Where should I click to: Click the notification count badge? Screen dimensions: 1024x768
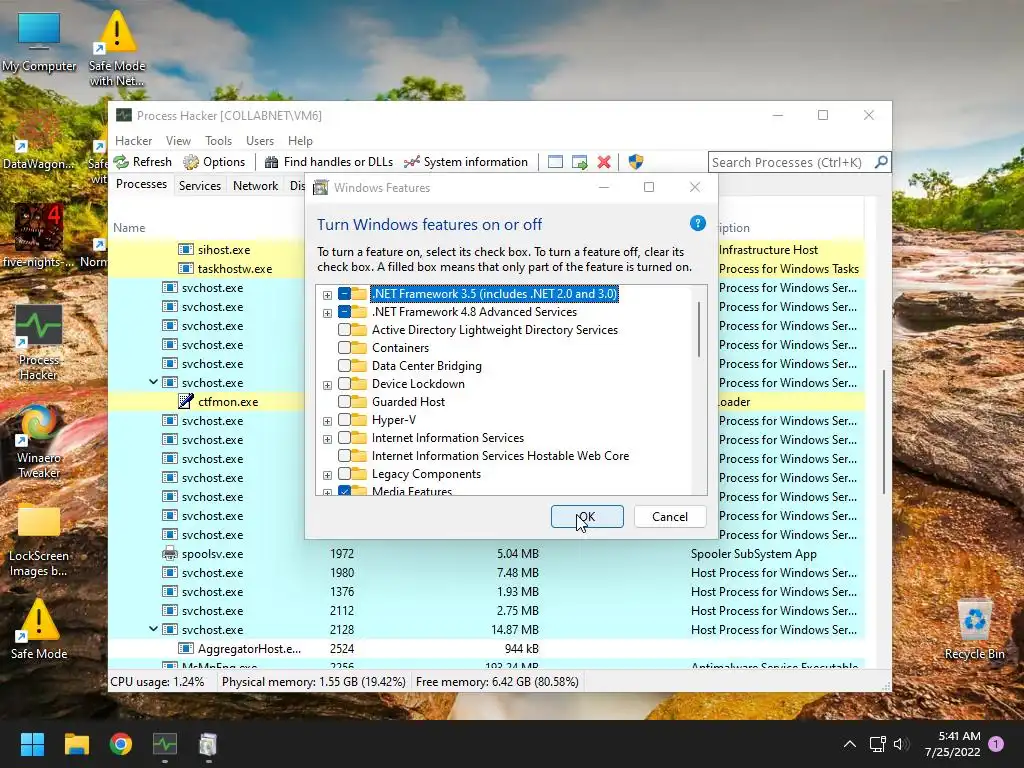(x=996, y=744)
